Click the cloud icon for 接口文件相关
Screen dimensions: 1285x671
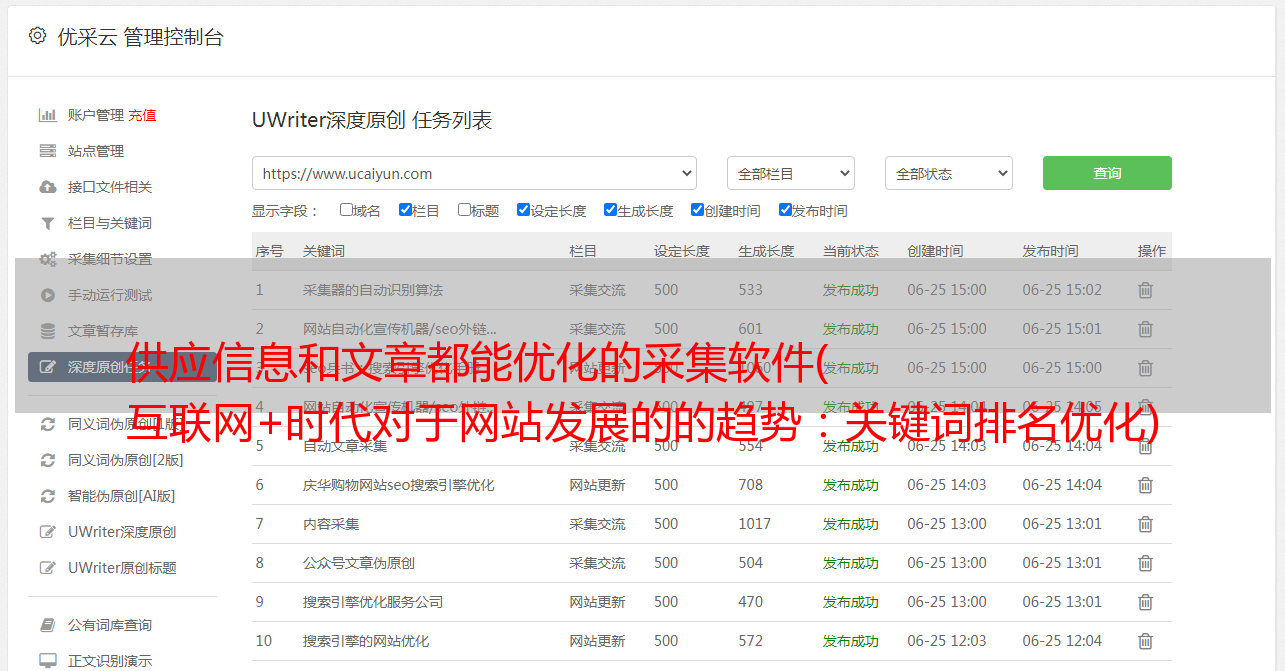click(x=47, y=187)
